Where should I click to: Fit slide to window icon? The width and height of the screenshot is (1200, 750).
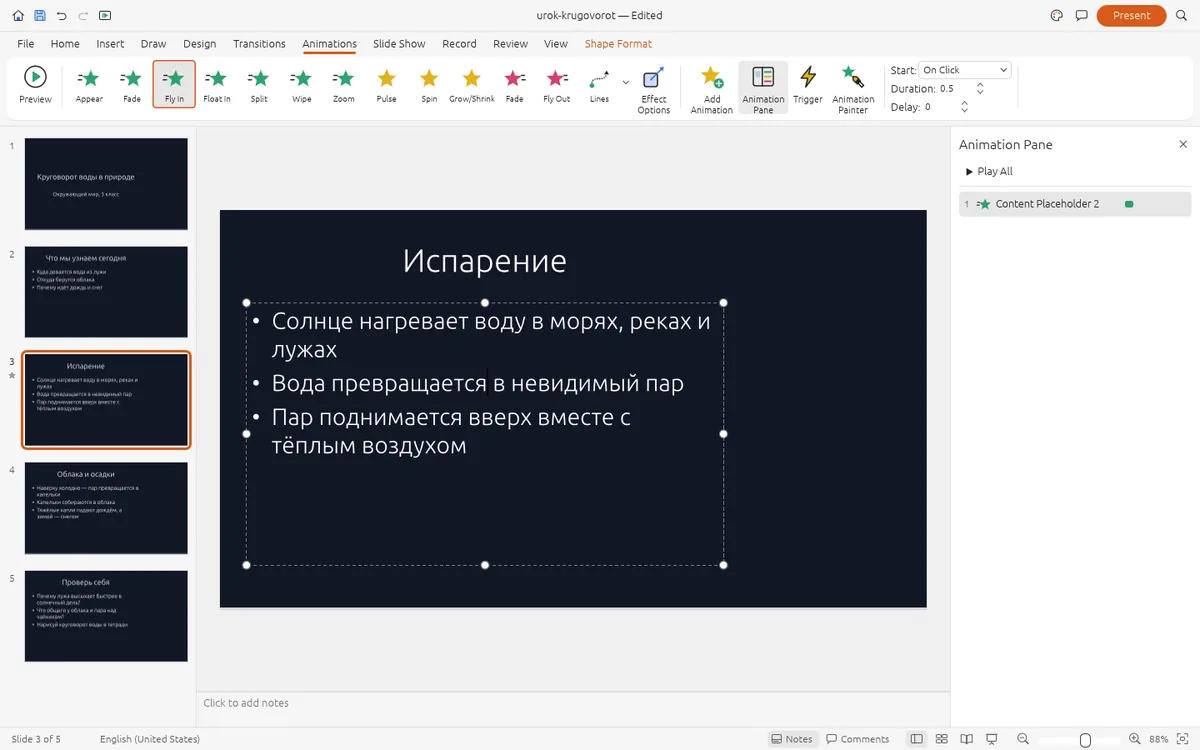[x=1184, y=739]
